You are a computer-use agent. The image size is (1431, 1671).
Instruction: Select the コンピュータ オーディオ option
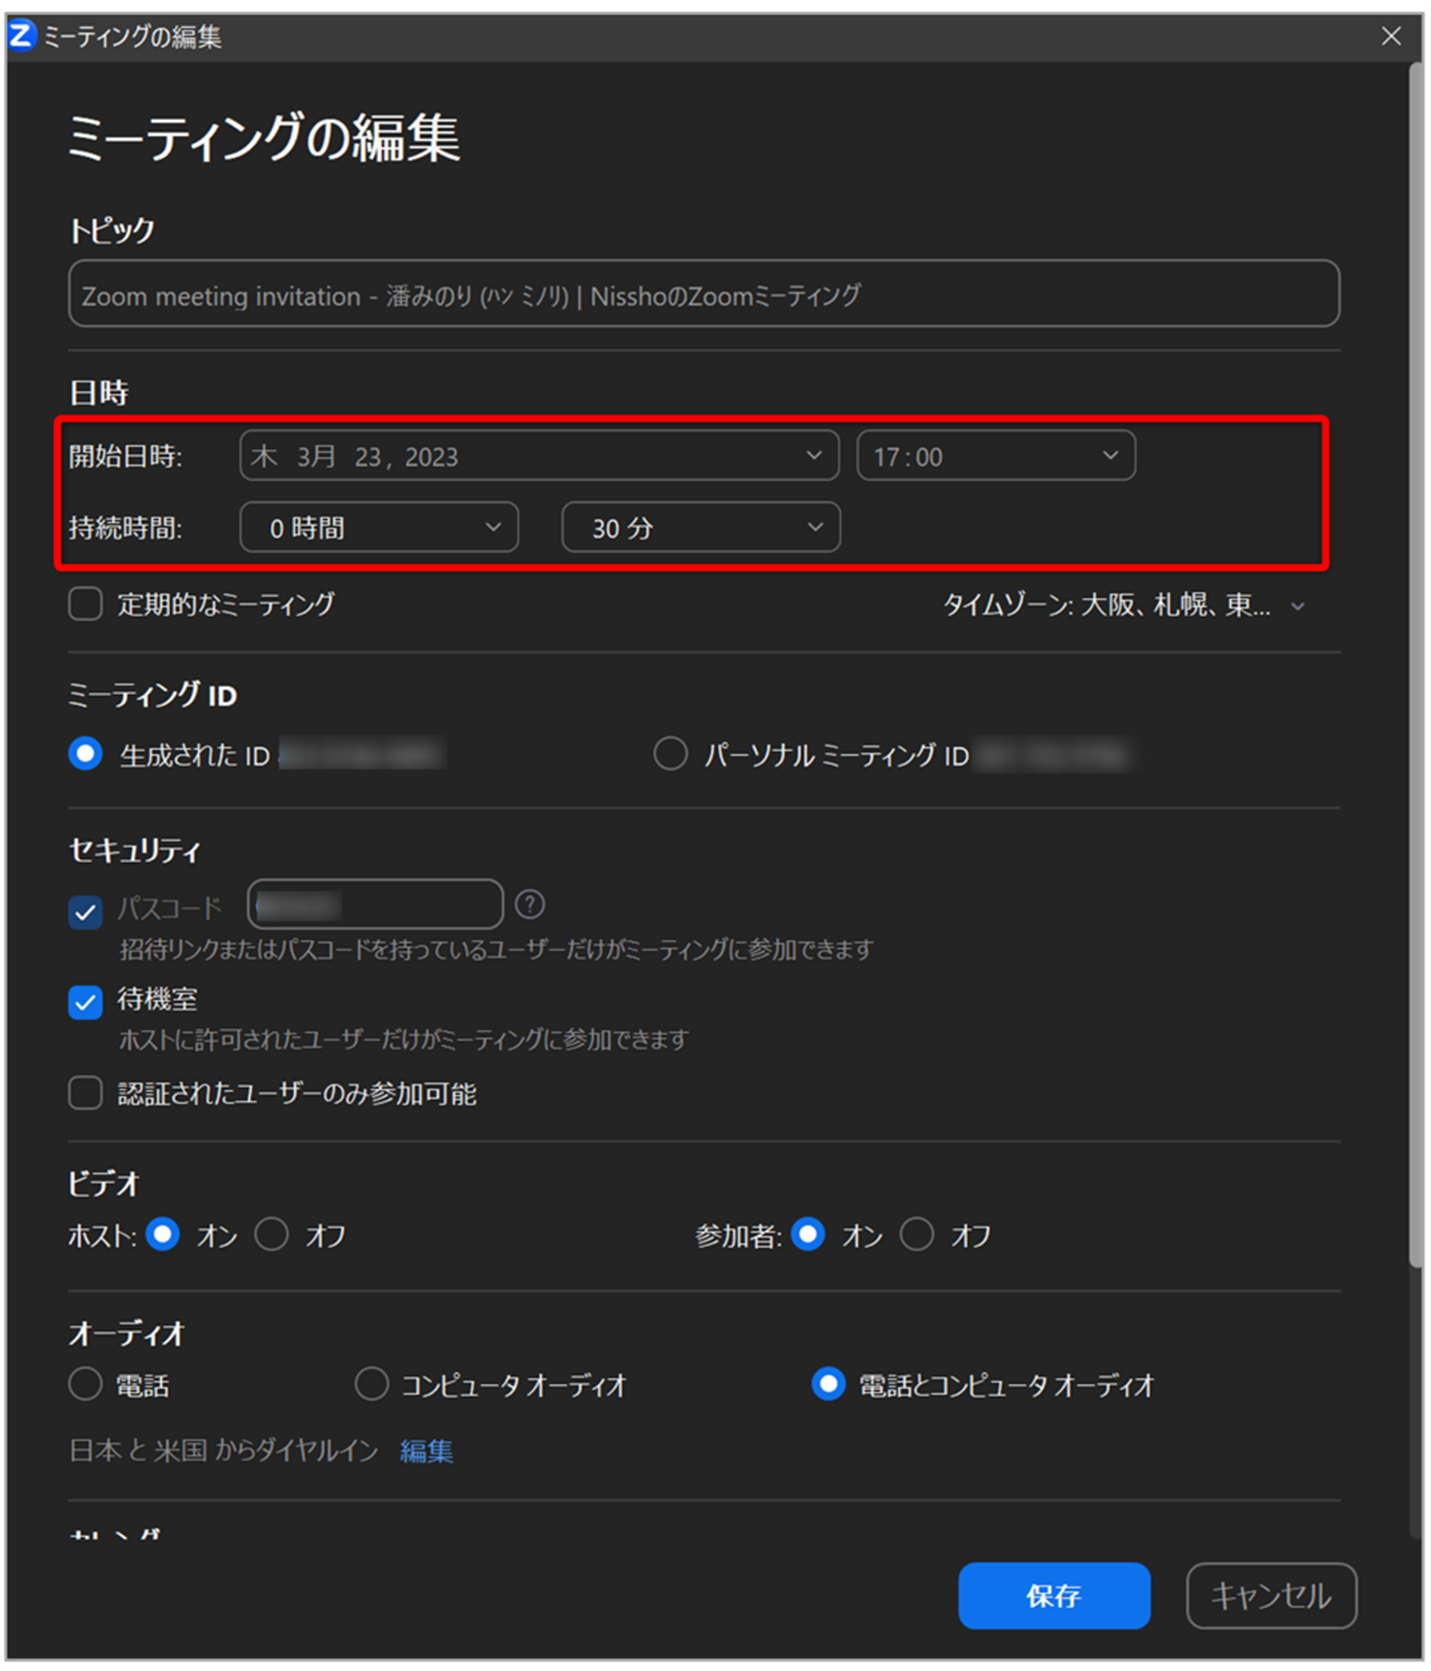pos(372,1384)
